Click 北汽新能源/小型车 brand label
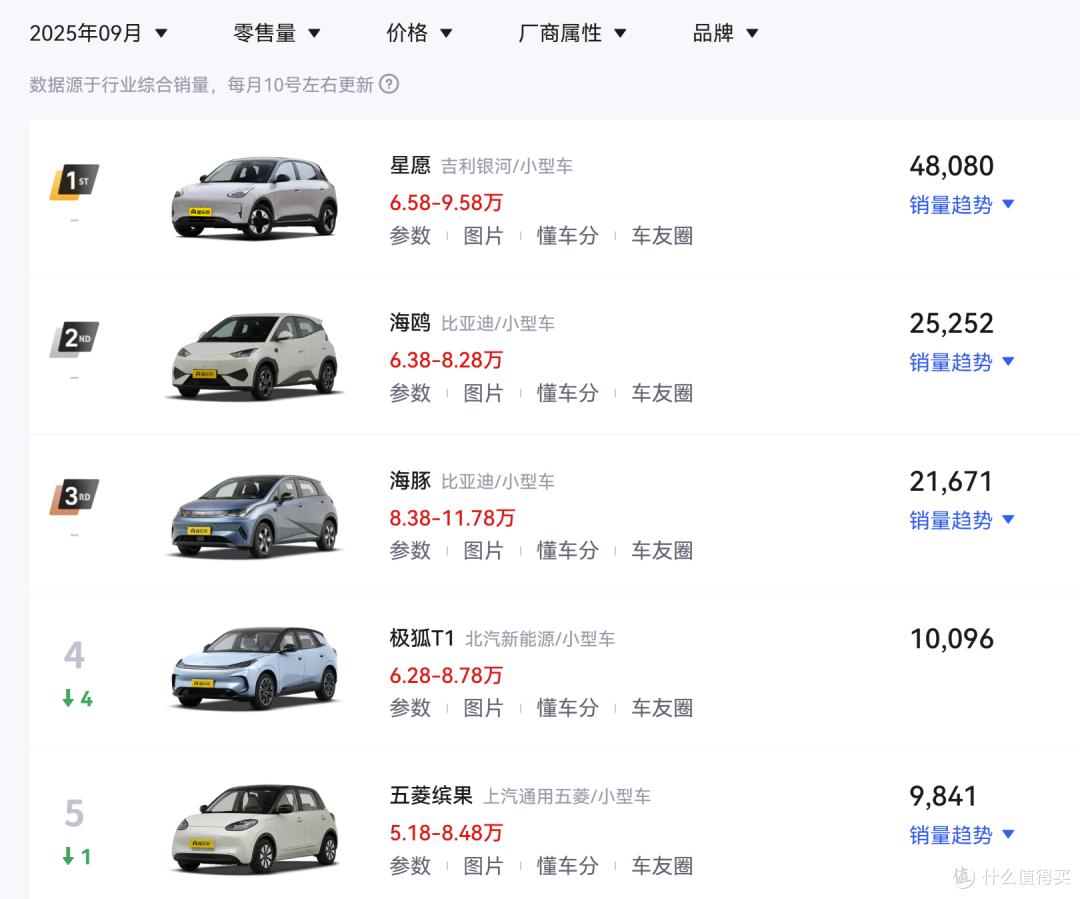This screenshot has width=1080, height=899. 540,639
